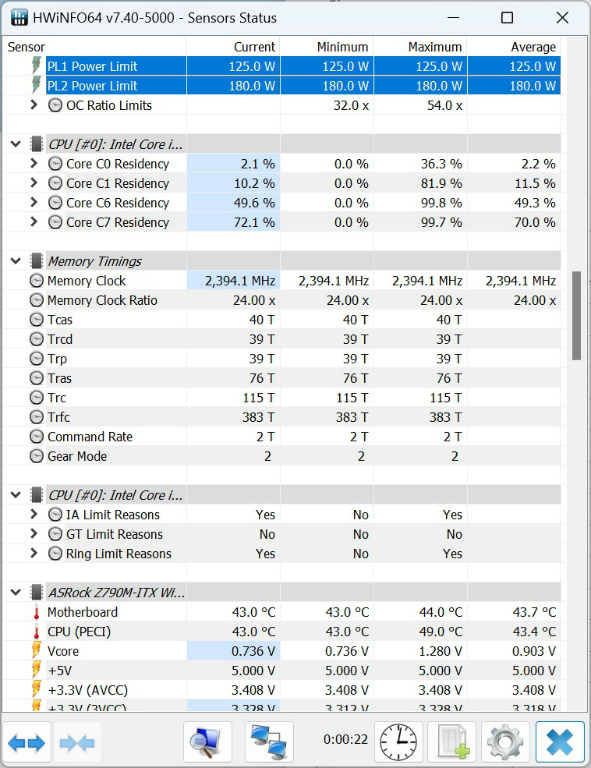Start logging with the sheet plus icon
Screen dimensions: 591x768
[452, 743]
